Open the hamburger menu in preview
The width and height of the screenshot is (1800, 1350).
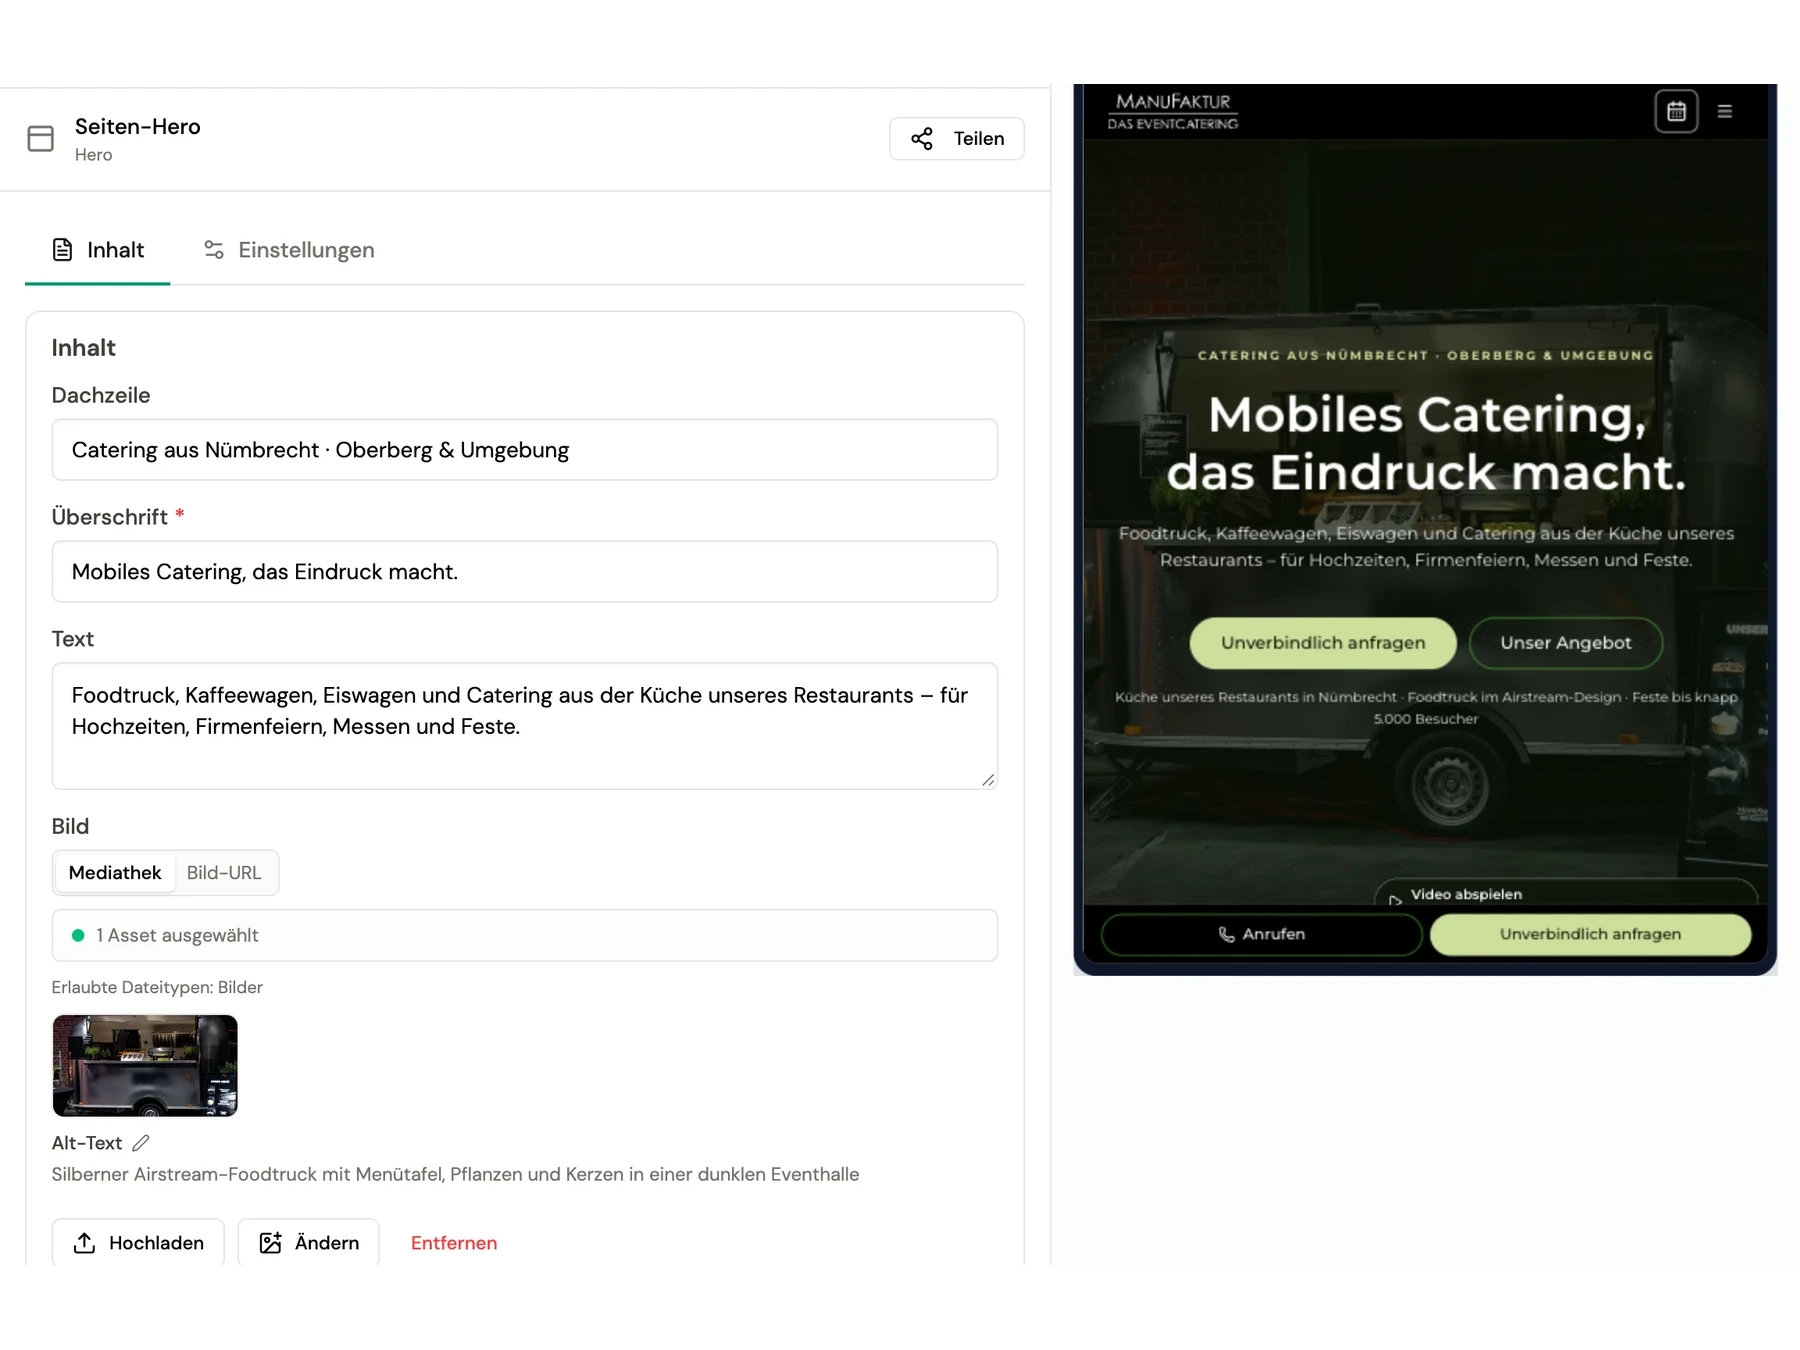(x=1725, y=111)
